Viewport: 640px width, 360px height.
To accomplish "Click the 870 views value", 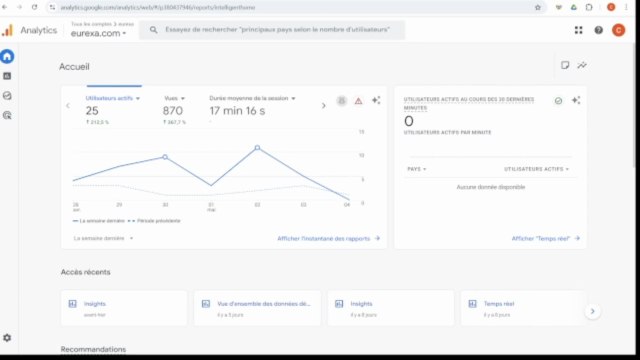I will pos(173,111).
